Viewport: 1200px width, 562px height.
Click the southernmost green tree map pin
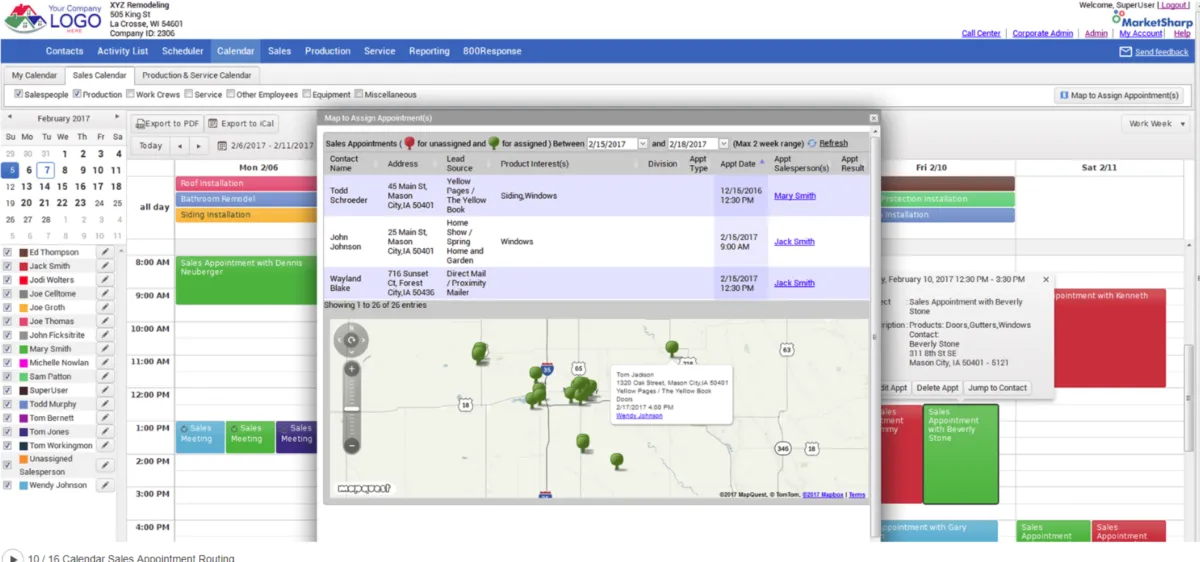point(617,461)
